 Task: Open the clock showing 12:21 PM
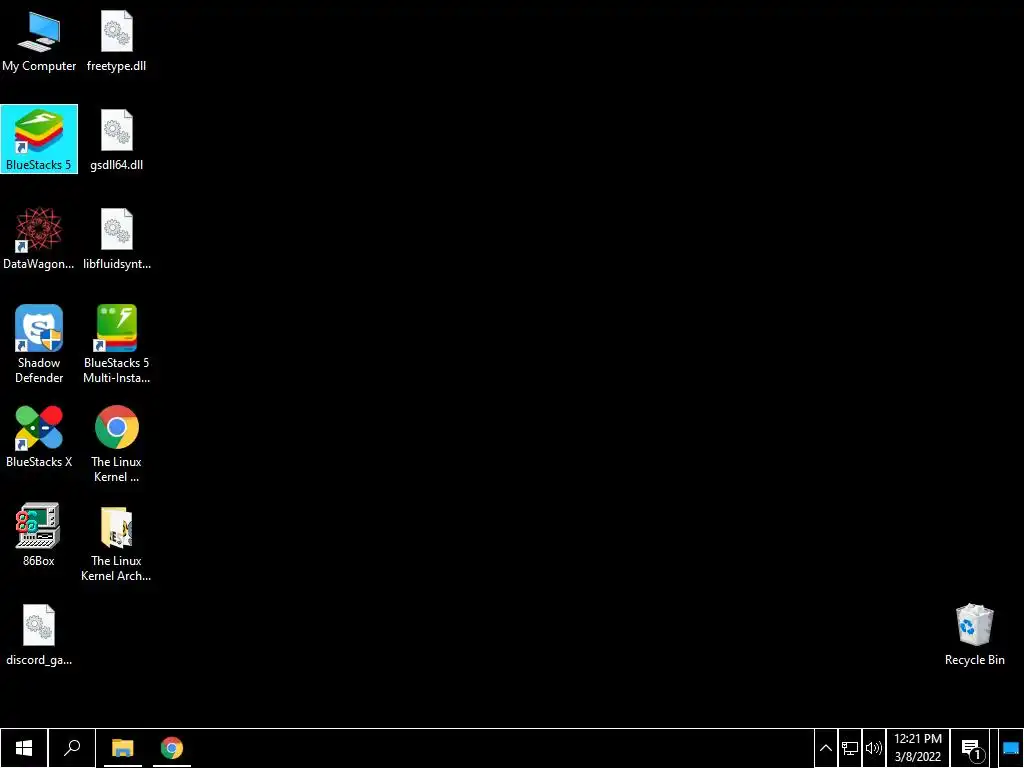click(918, 748)
